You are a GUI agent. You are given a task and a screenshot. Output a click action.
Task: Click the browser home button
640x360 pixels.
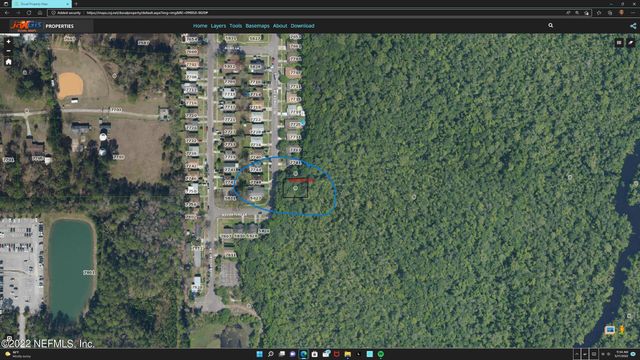pyautogui.click(x=40, y=13)
